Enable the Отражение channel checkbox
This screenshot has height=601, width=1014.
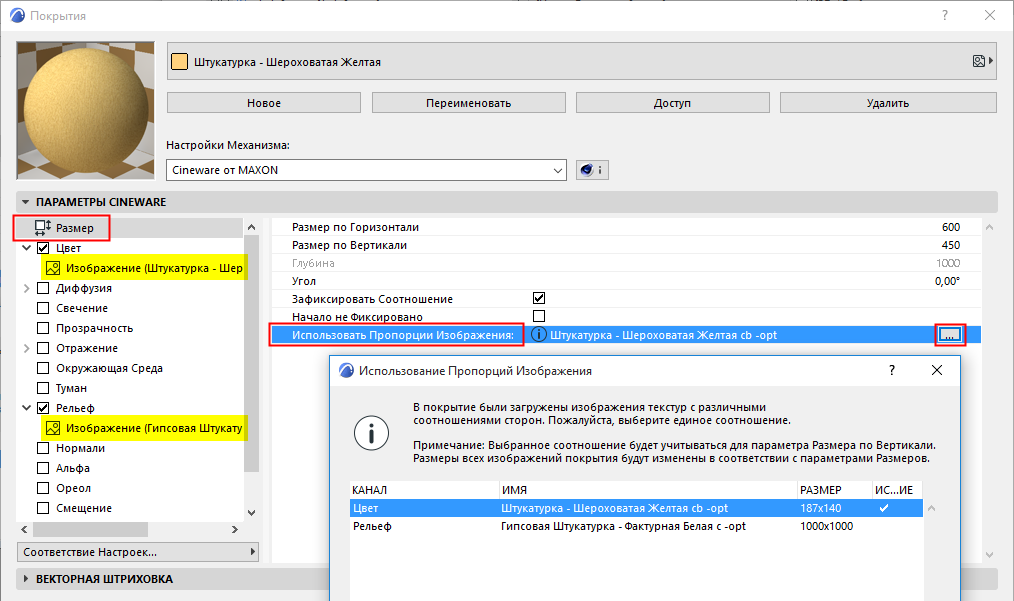coord(43,348)
